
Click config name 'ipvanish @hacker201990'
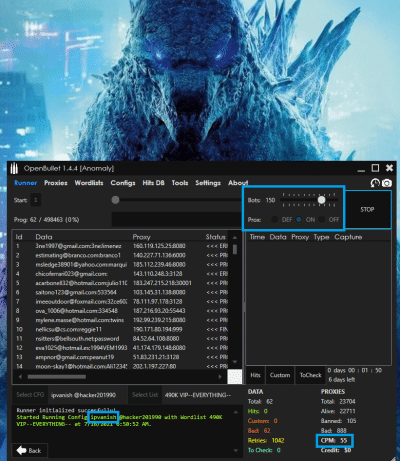click(x=83, y=395)
